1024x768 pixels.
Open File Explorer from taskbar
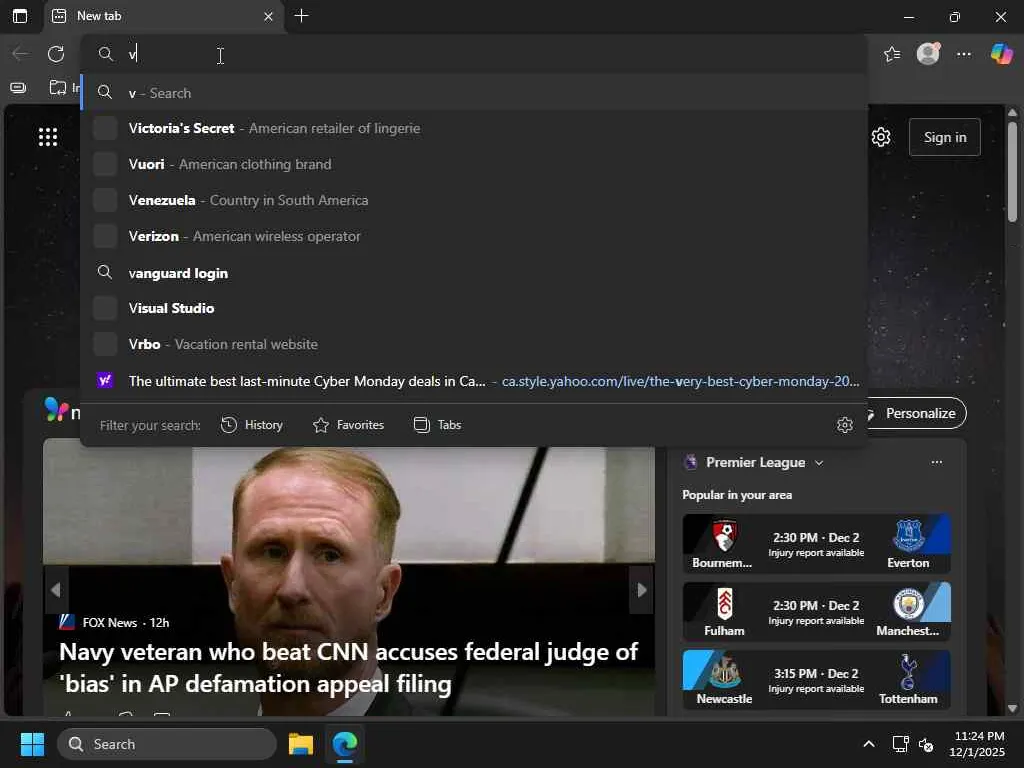pyautogui.click(x=301, y=744)
